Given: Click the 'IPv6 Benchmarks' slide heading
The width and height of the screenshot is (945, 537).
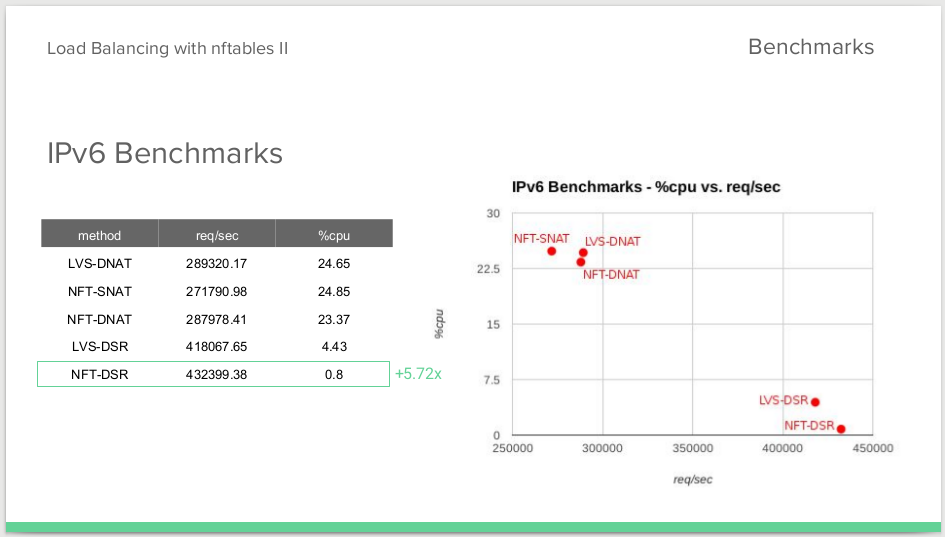Looking at the screenshot, I should pos(165,153).
